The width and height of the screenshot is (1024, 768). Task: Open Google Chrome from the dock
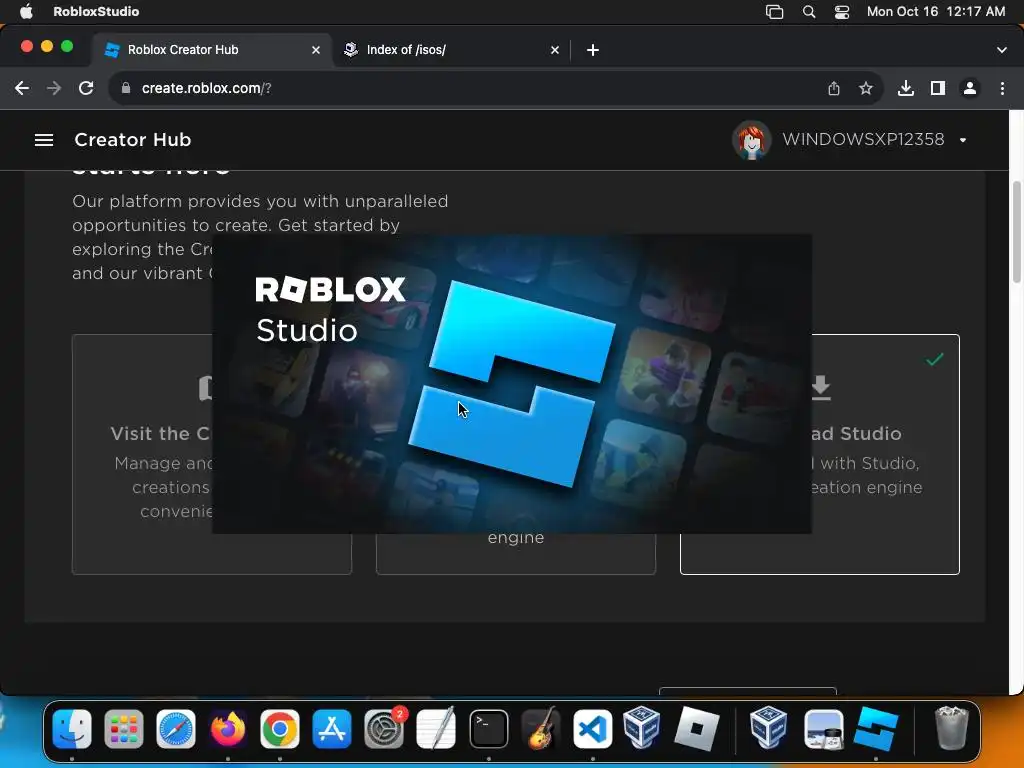click(280, 728)
